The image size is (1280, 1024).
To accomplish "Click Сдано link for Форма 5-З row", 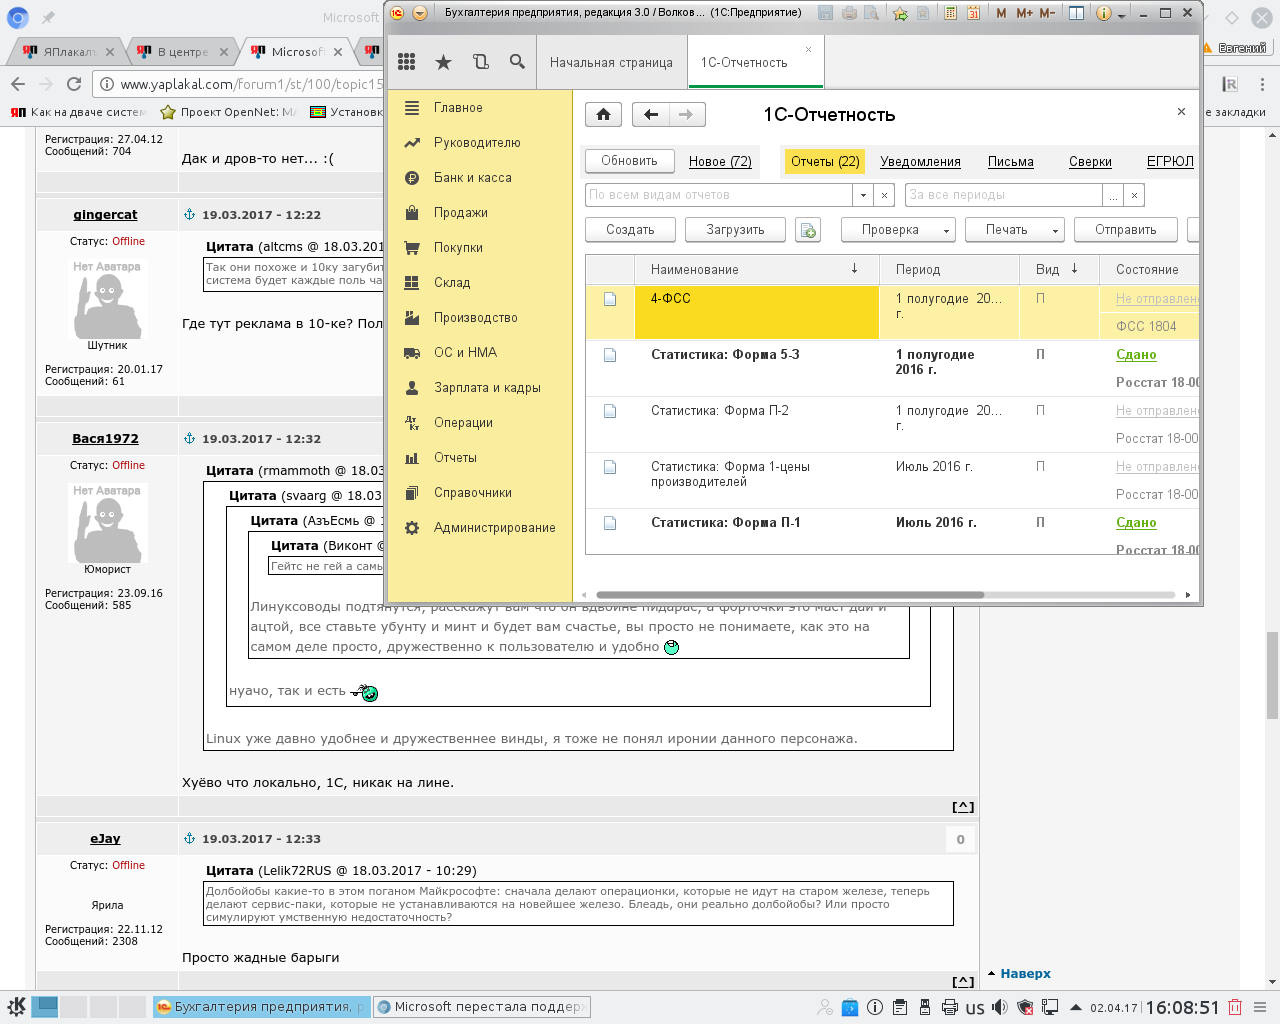I will [1136, 355].
